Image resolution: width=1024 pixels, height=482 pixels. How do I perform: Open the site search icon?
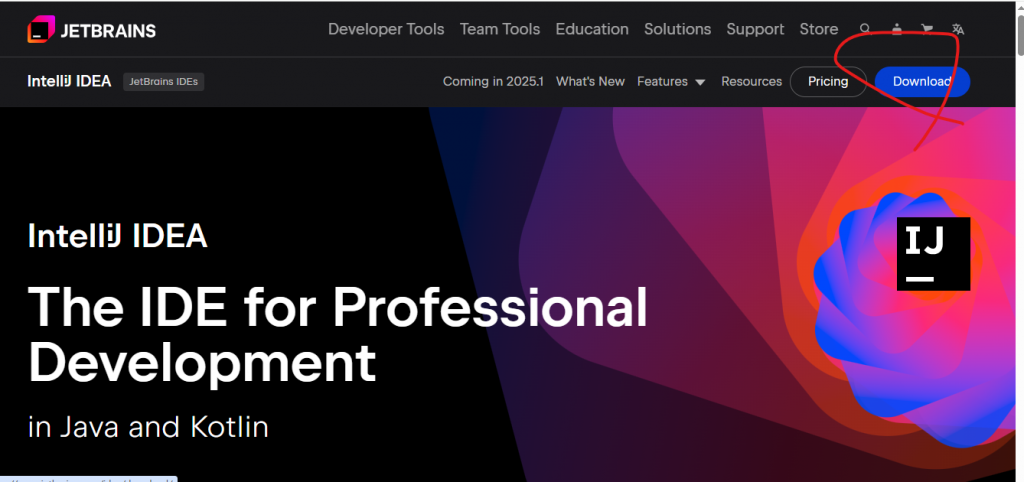coord(865,29)
